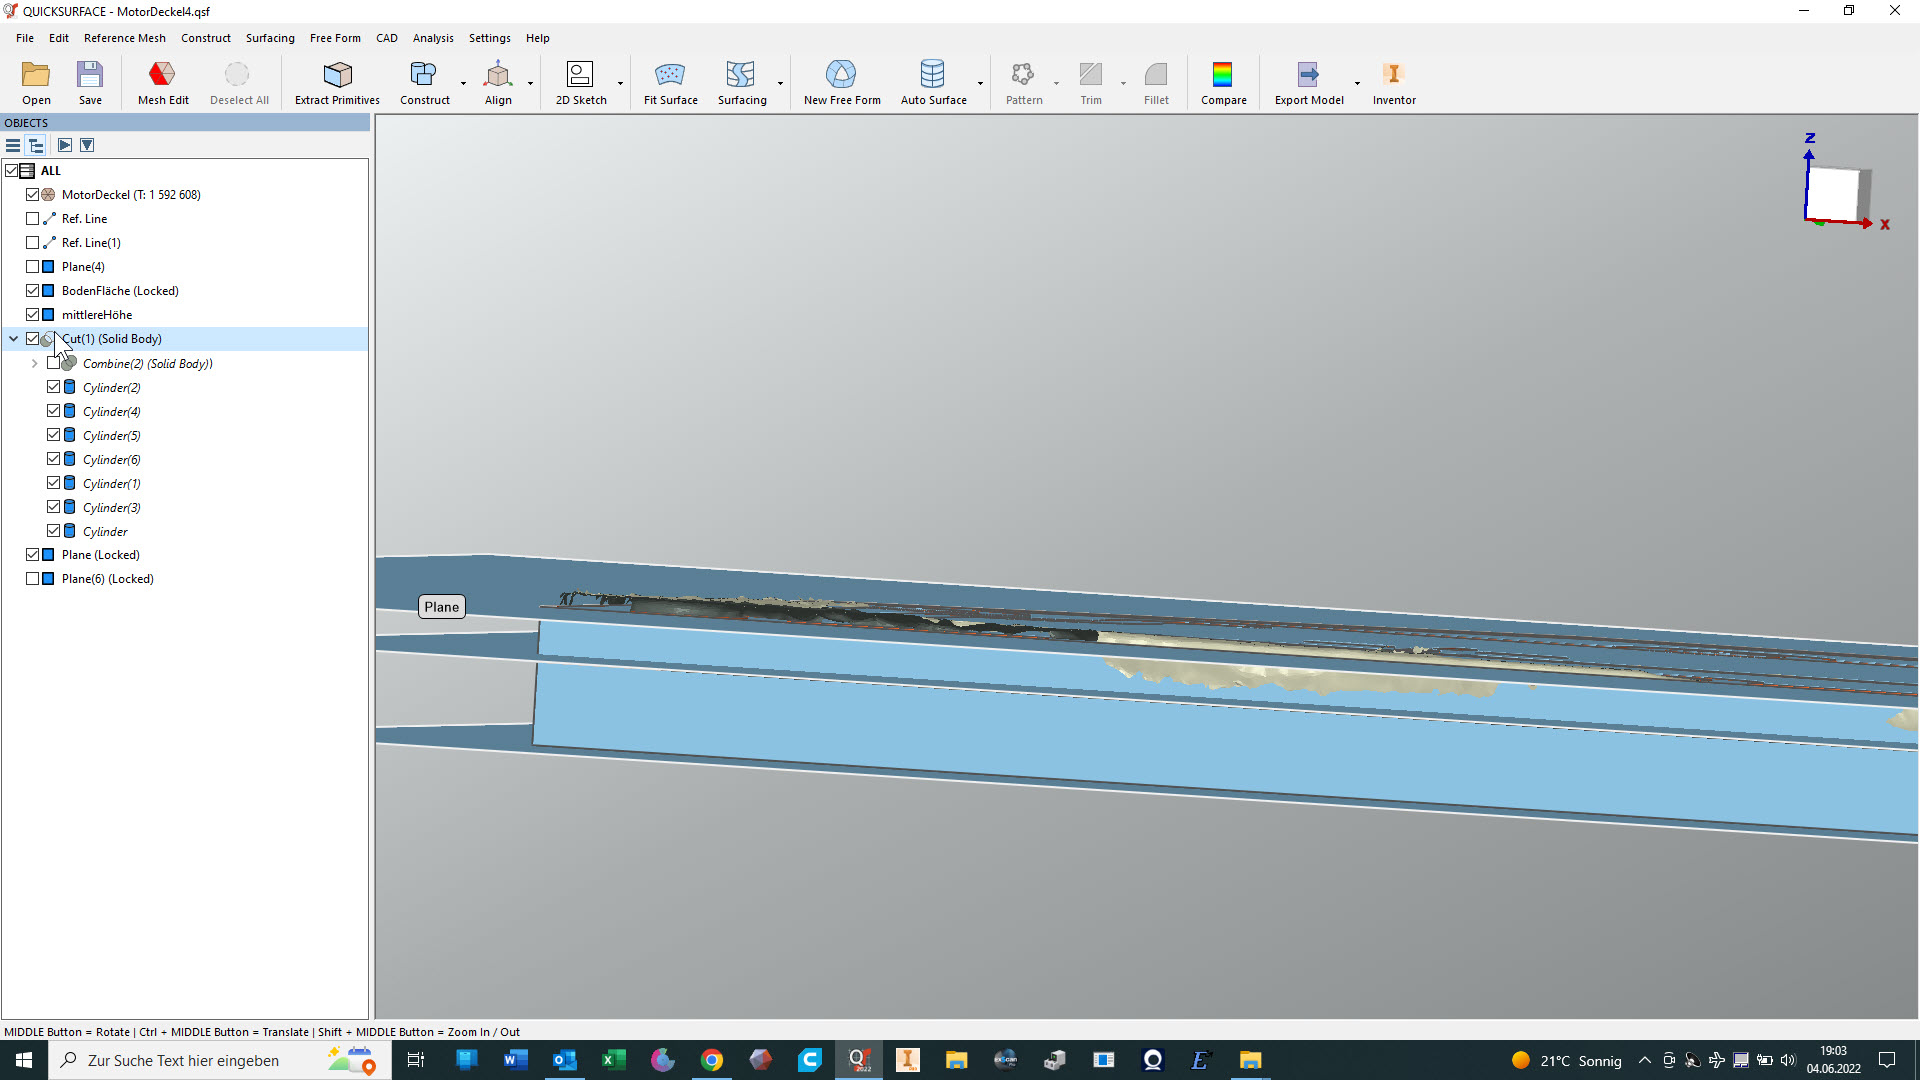Create a New Free Form

click(841, 82)
